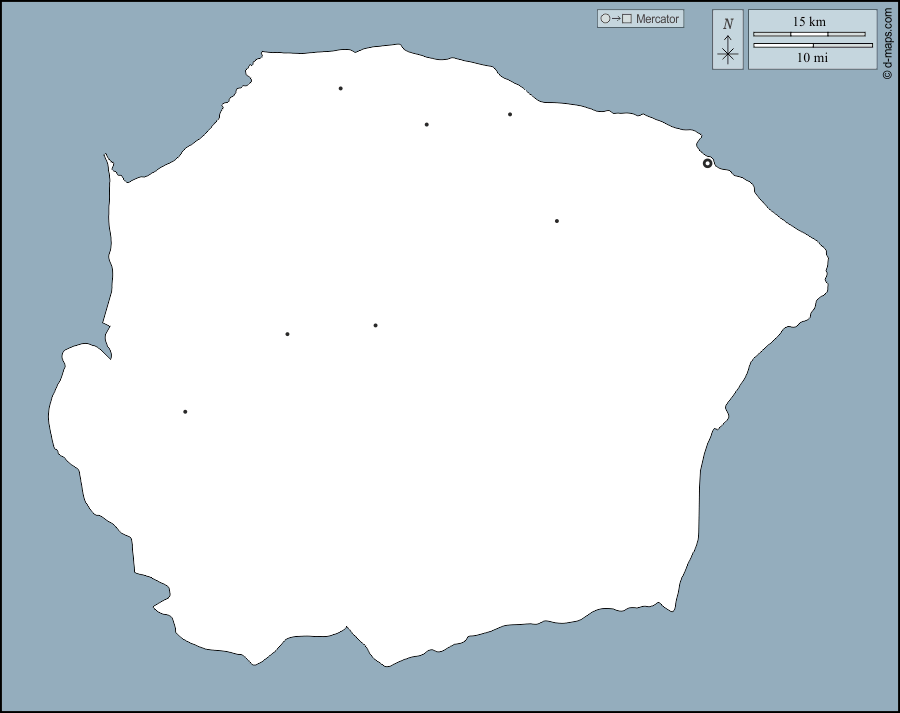
Task: Click the easternmost small city dot
Action: tap(556, 221)
